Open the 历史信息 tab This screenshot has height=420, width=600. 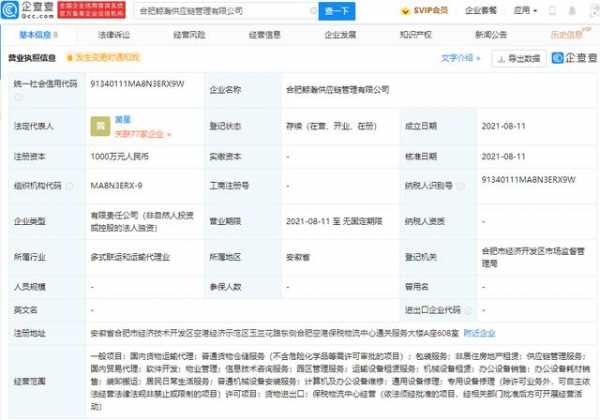coord(566,34)
